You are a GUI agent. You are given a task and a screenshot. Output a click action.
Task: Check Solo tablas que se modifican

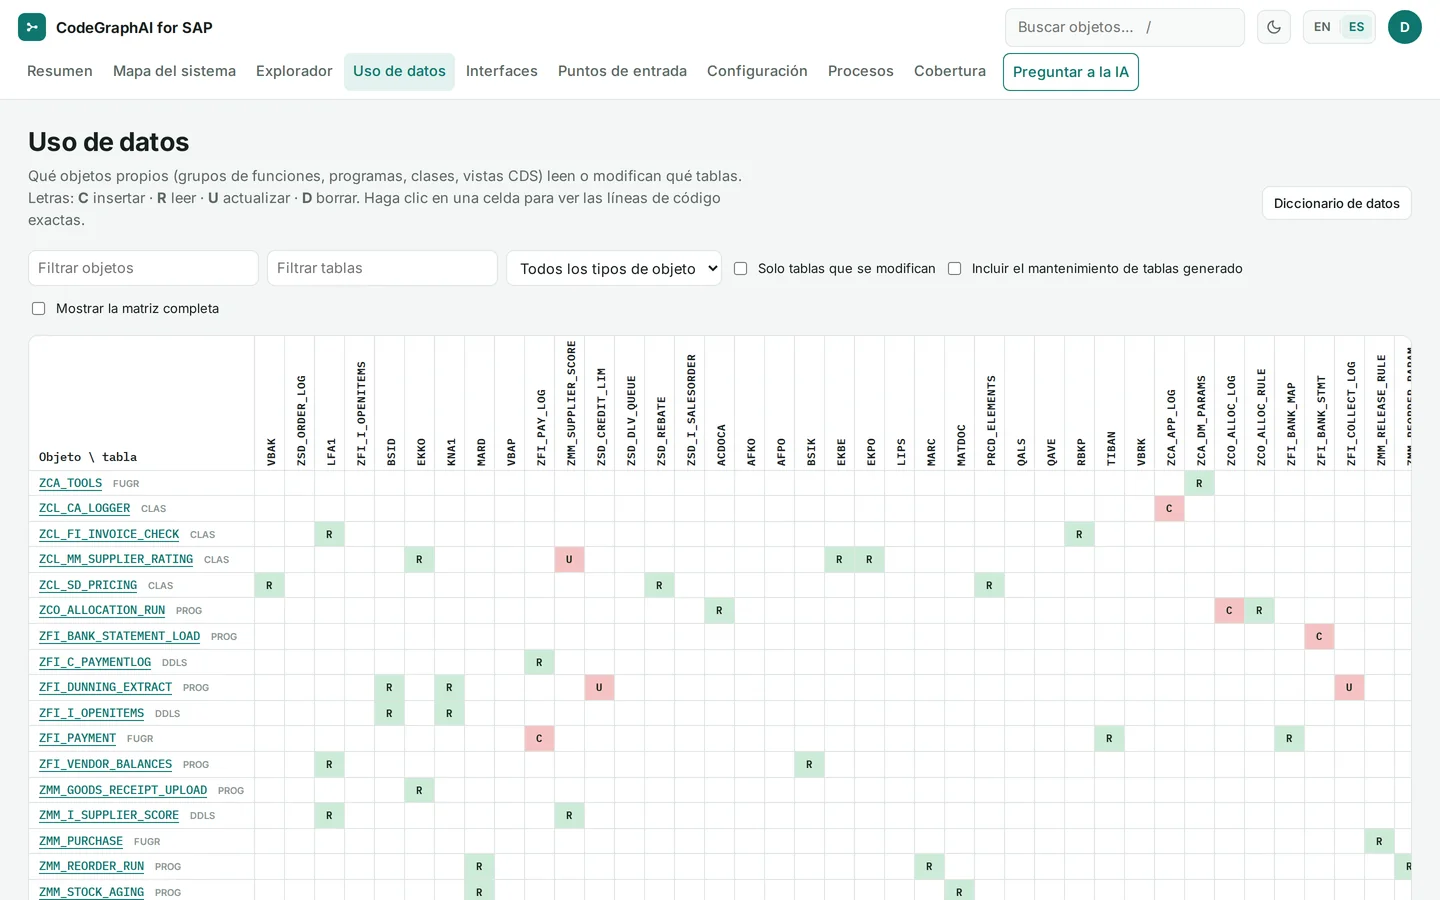click(741, 268)
